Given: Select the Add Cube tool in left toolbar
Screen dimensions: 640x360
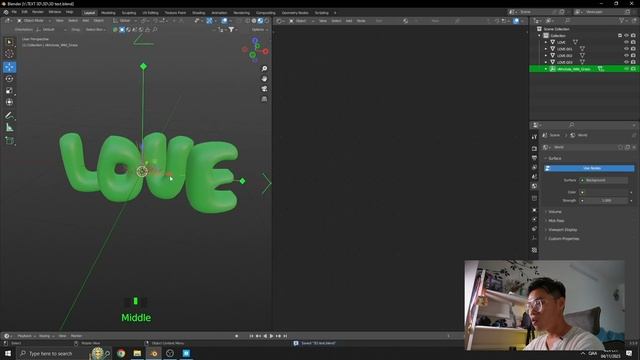Looking at the screenshot, I should coord(9,141).
